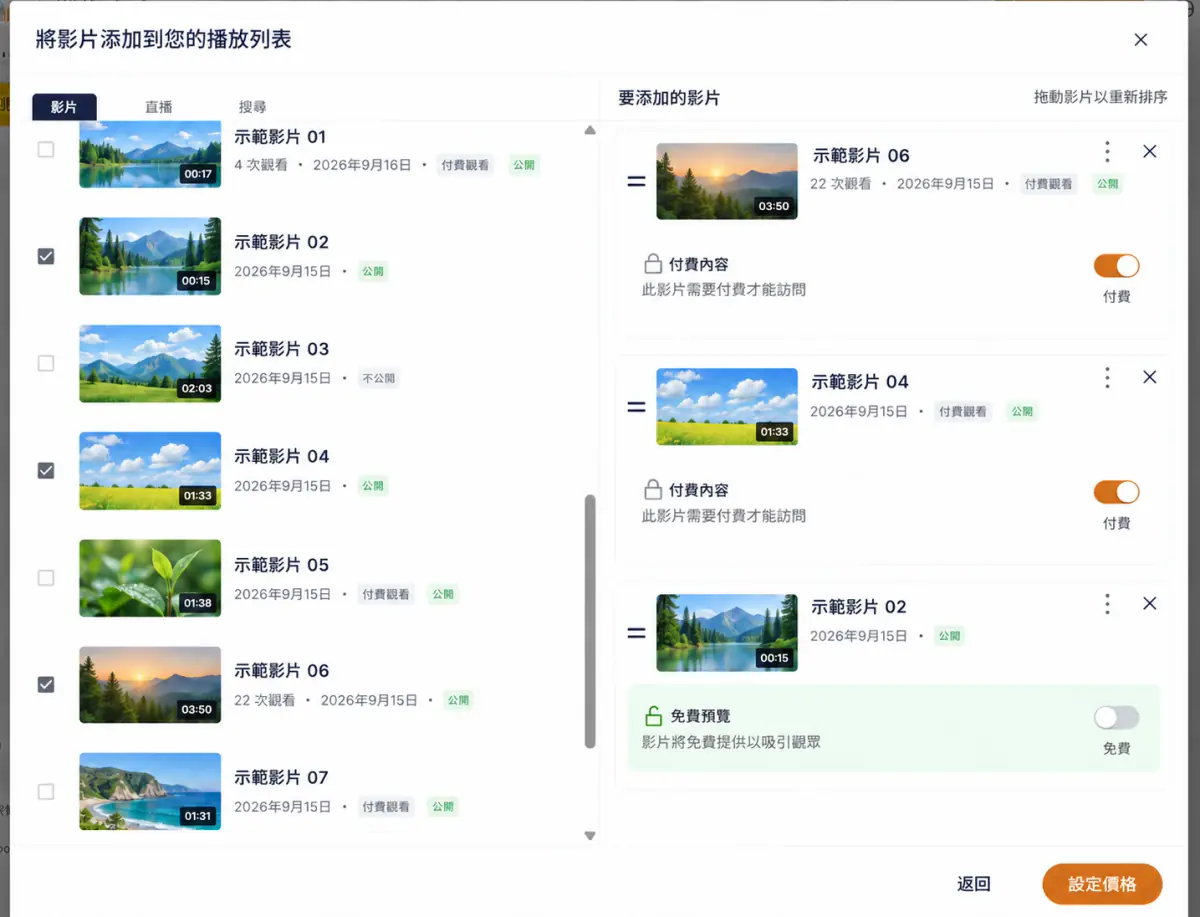
Task: Click the 示範影片 02 thumbnail in added panel
Action: click(x=727, y=633)
